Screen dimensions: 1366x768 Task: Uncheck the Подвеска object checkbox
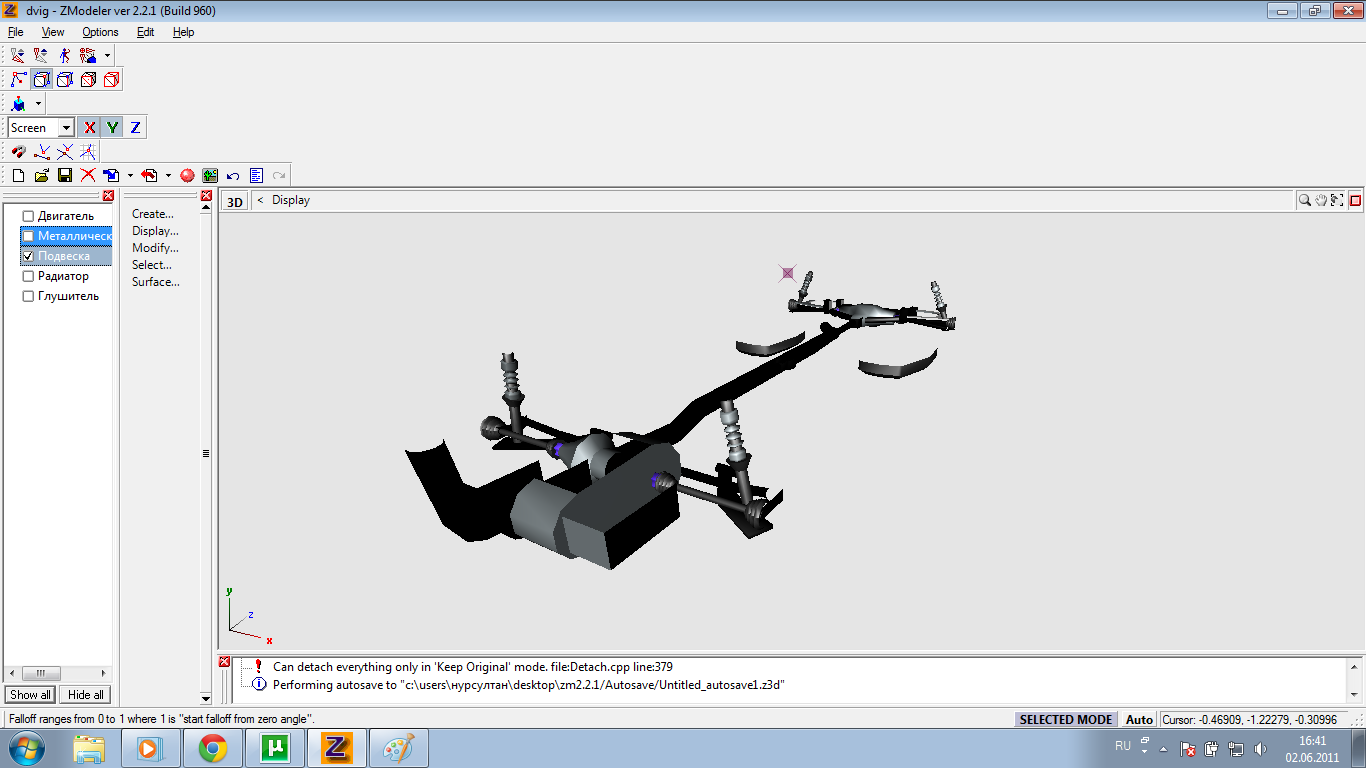pyautogui.click(x=28, y=256)
